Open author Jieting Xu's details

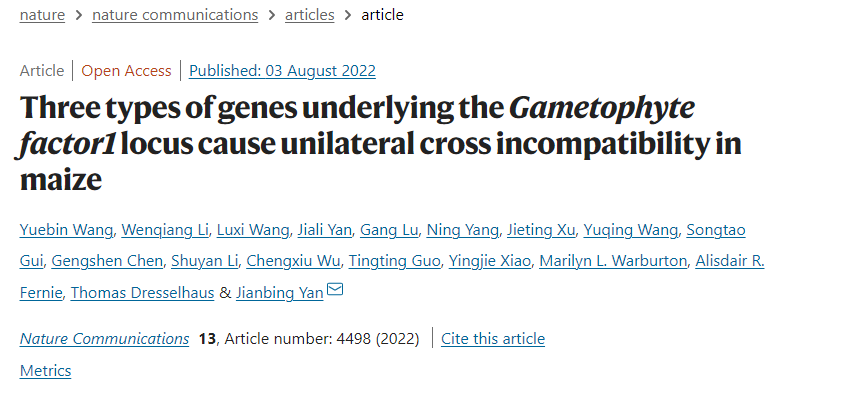tap(541, 230)
